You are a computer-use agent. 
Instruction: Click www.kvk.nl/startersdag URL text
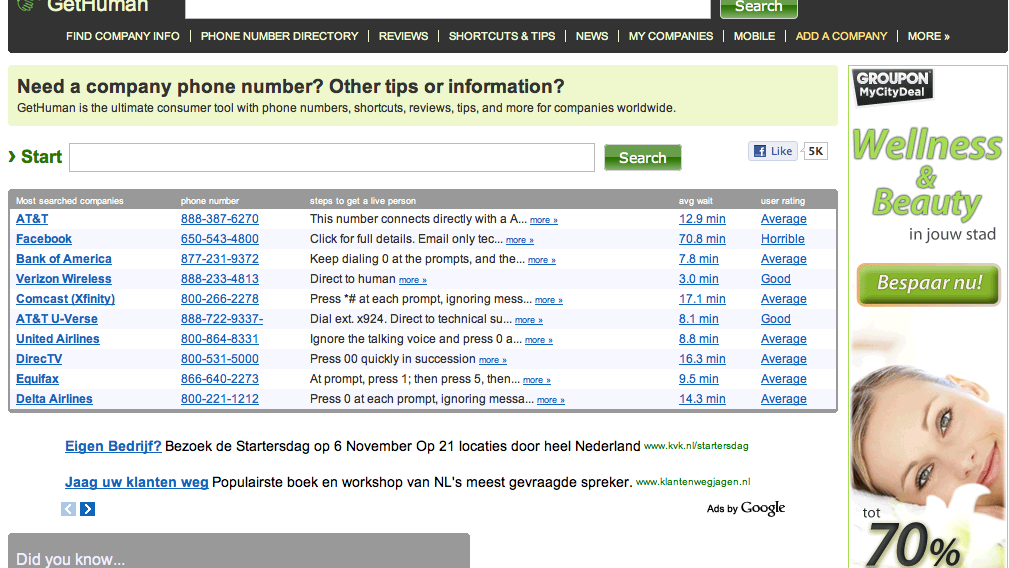696,446
